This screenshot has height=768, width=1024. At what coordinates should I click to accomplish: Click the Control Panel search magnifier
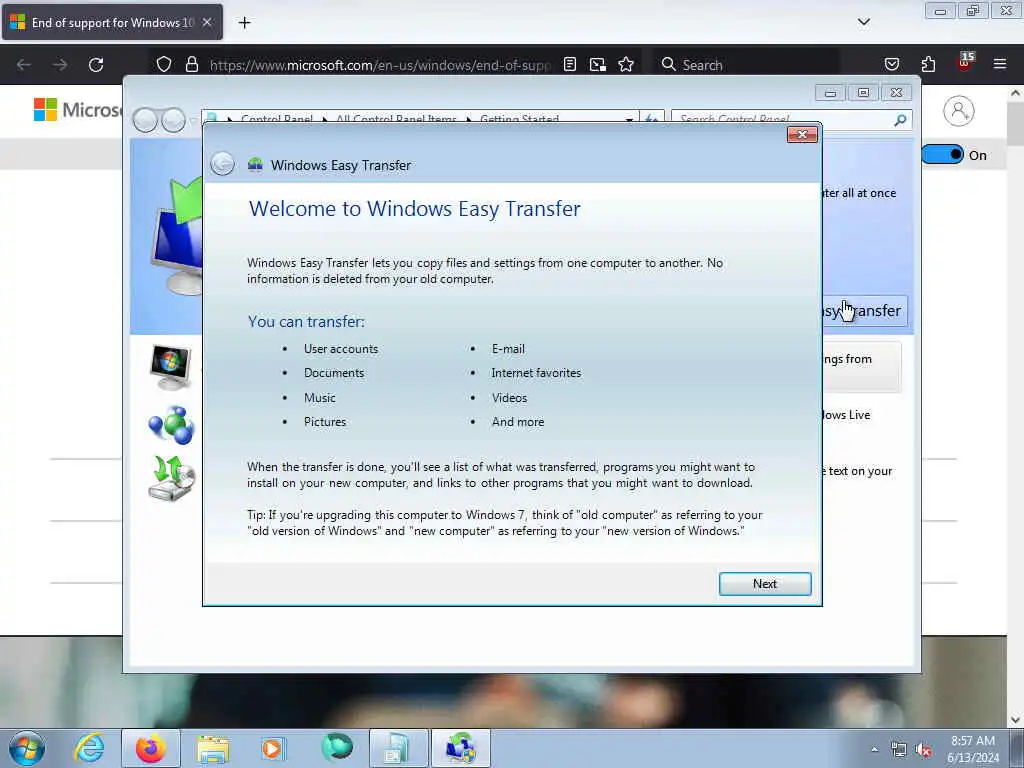(900, 120)
